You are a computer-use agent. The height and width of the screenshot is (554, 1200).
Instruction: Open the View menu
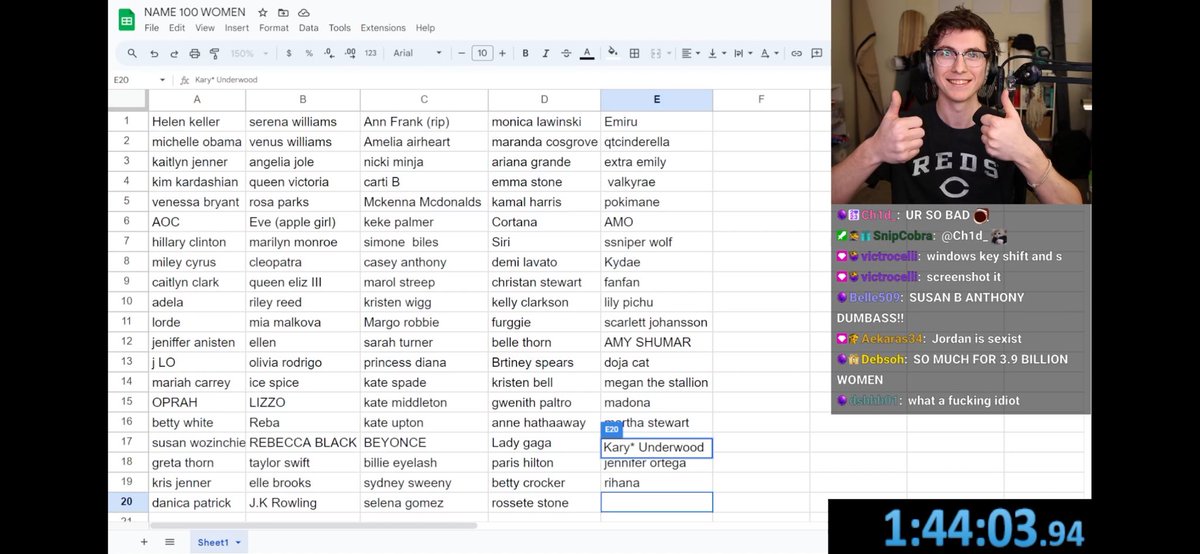pos(205,28)
